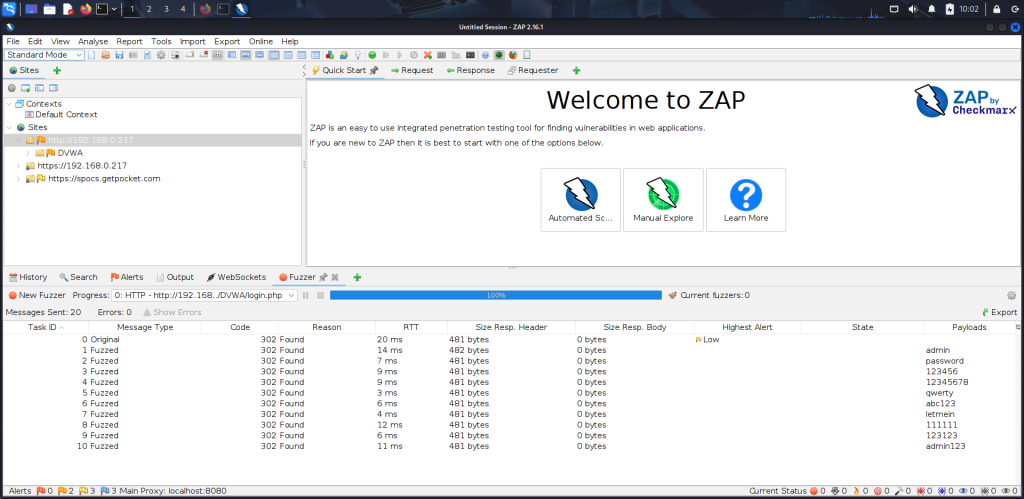Click Main Proxy: localhost:8080 in status bar

pos(171,491)
